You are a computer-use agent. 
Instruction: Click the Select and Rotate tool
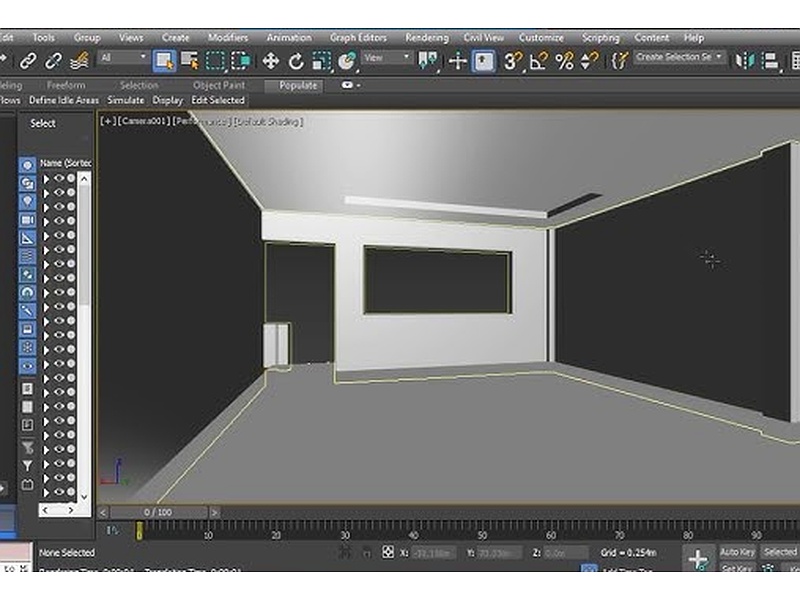(296, 61)
